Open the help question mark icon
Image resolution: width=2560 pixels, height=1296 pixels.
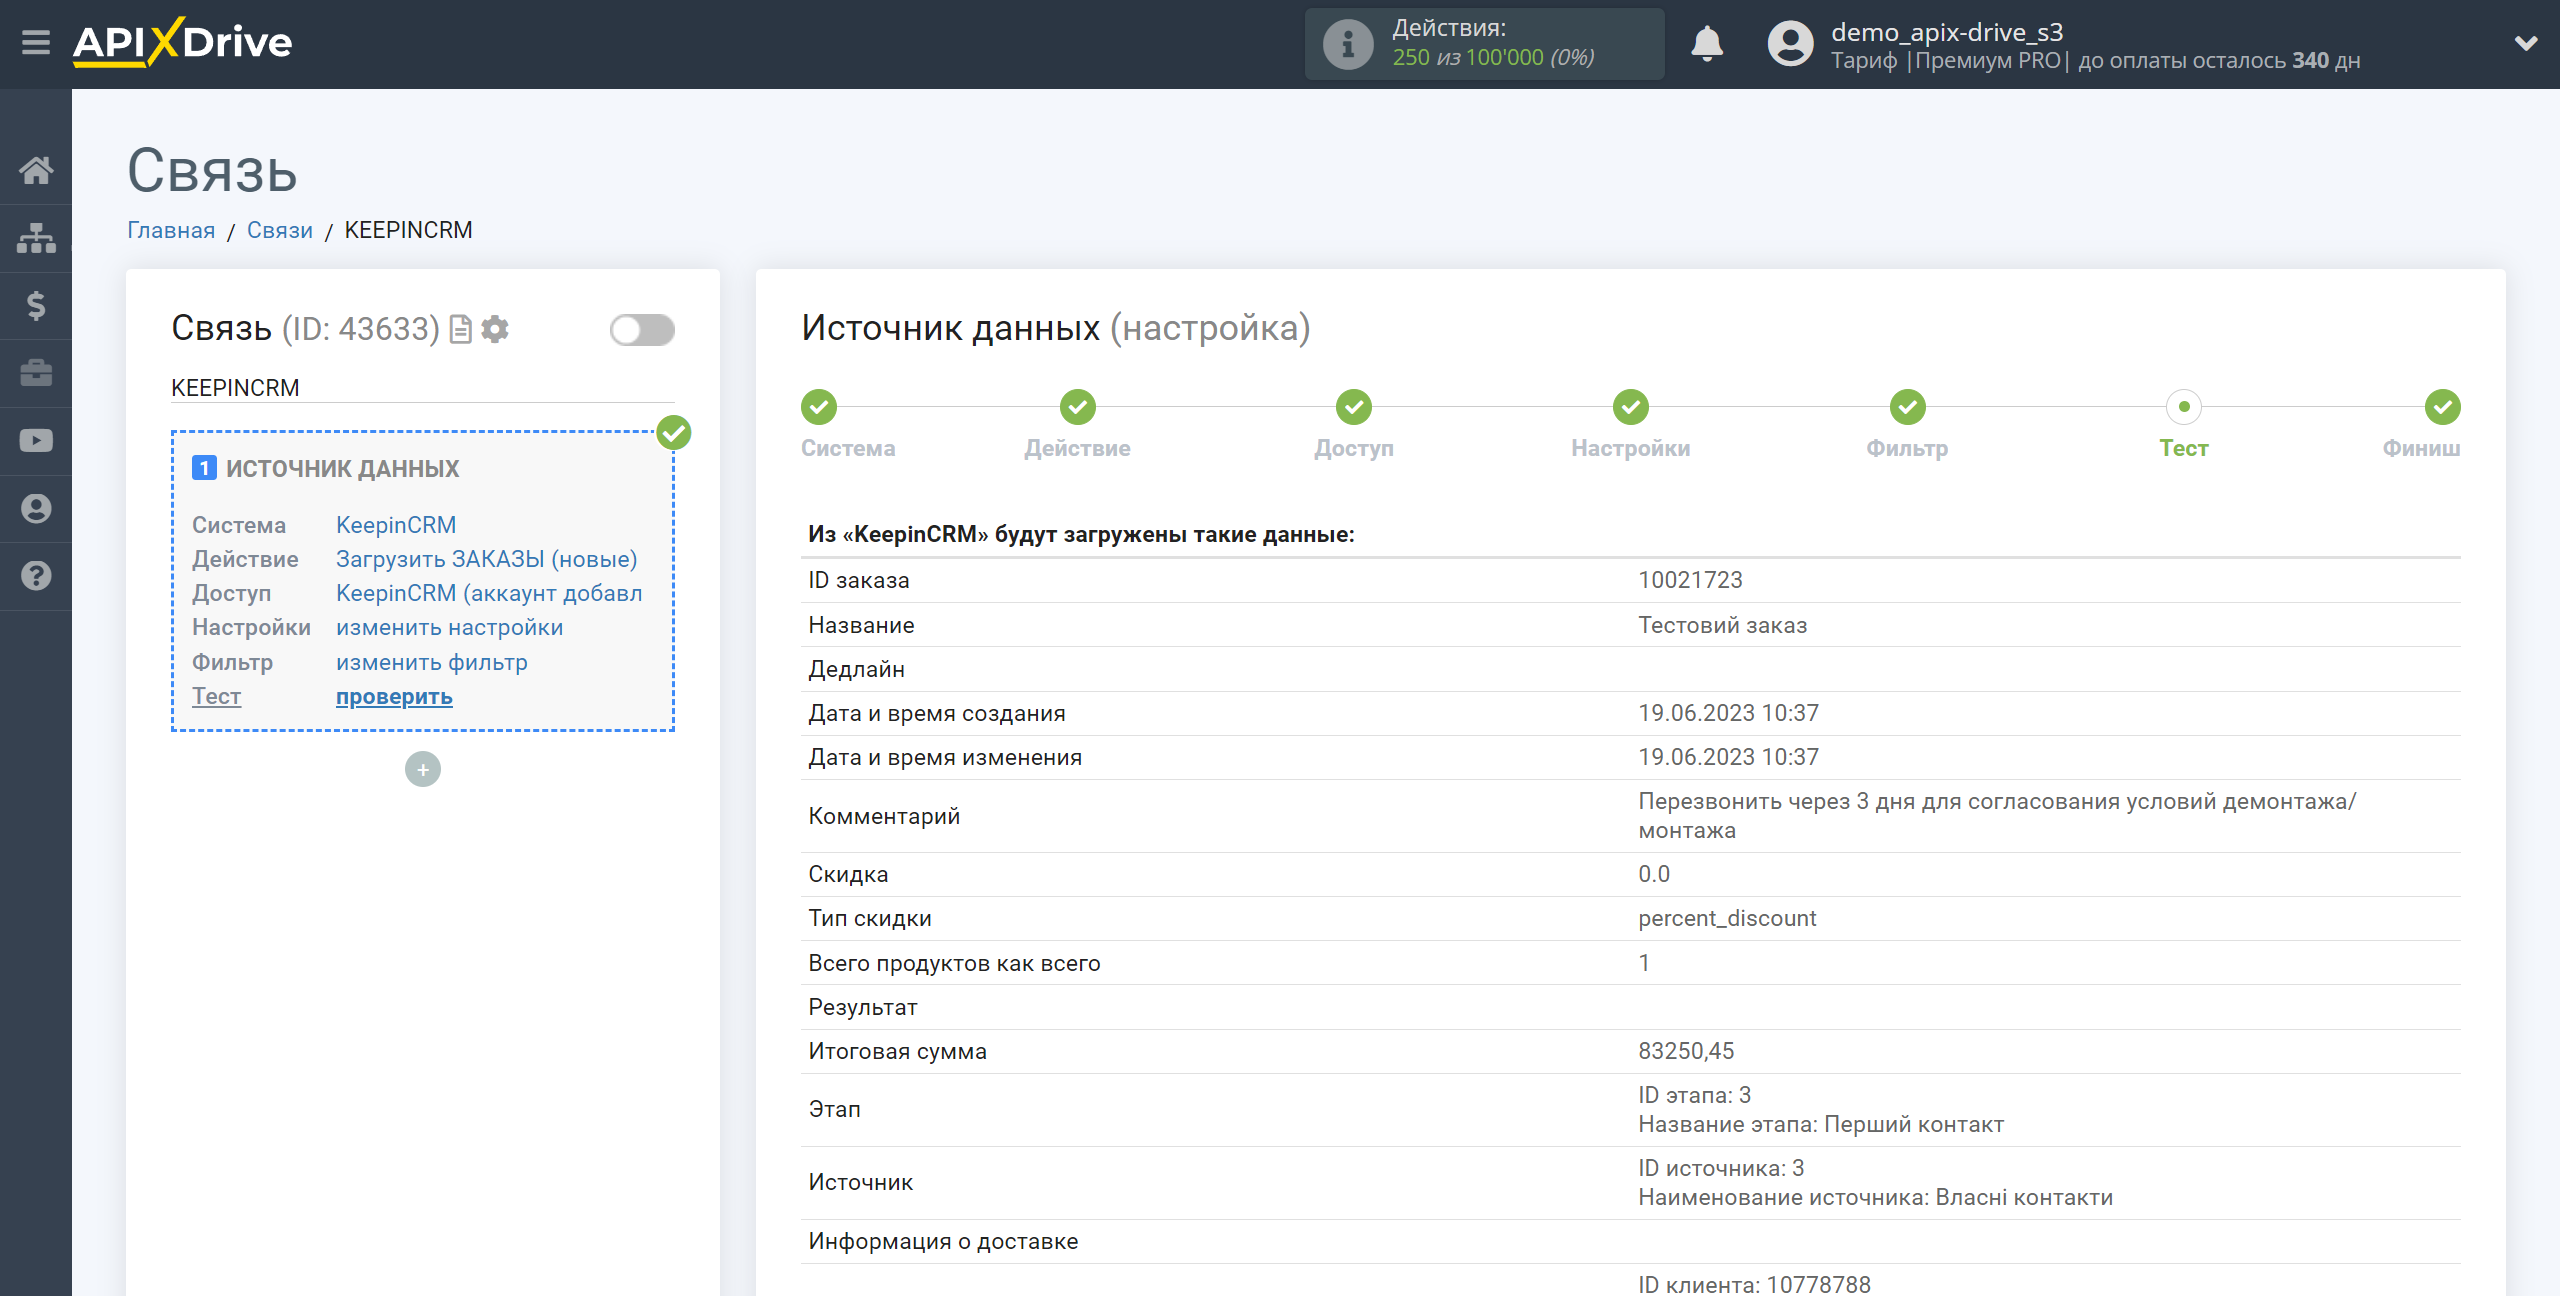(x=36, y=576)
